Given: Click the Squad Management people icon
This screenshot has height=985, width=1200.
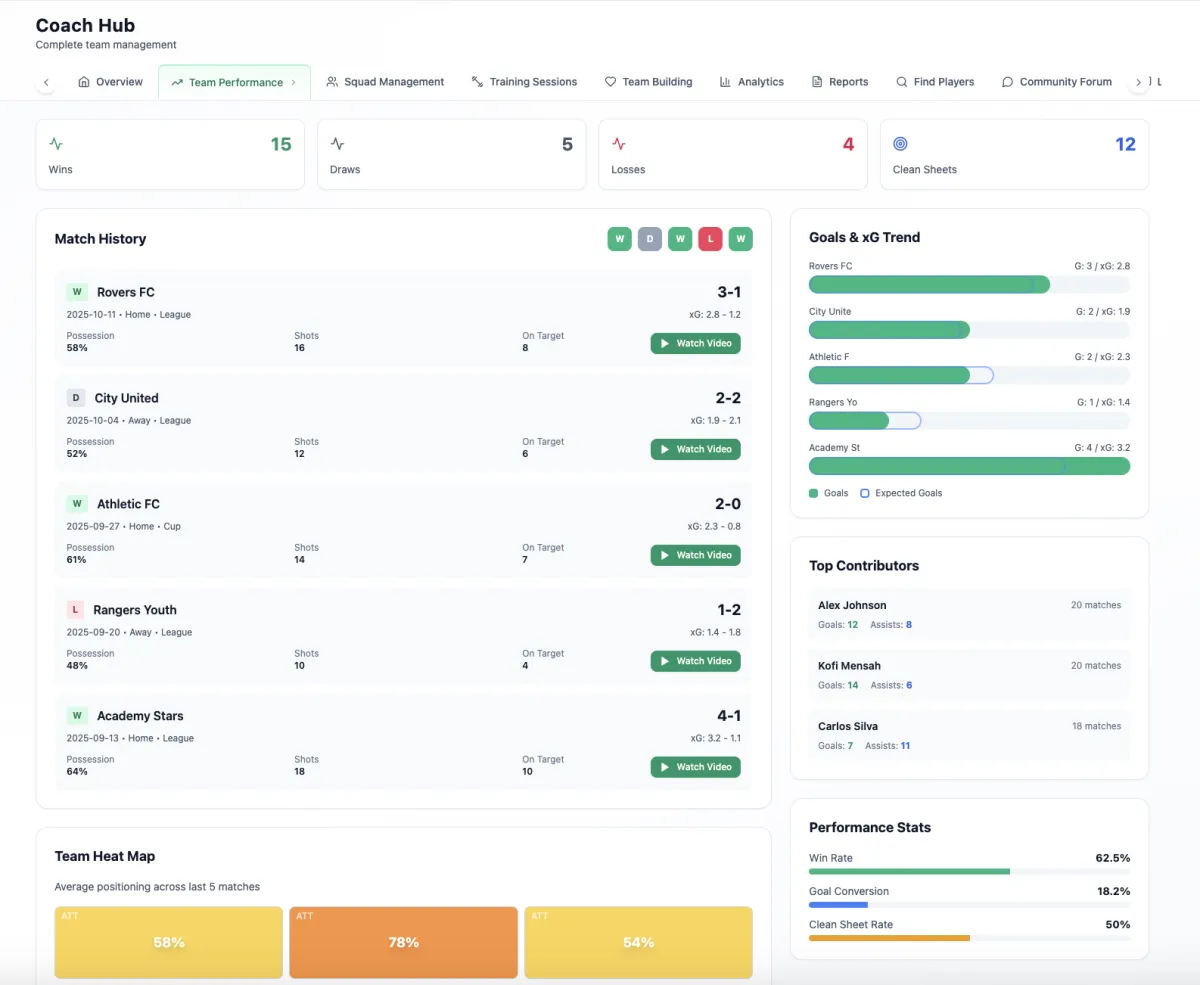Looking at the screenshot, I should pyautogui.click(x=332, y=82).
